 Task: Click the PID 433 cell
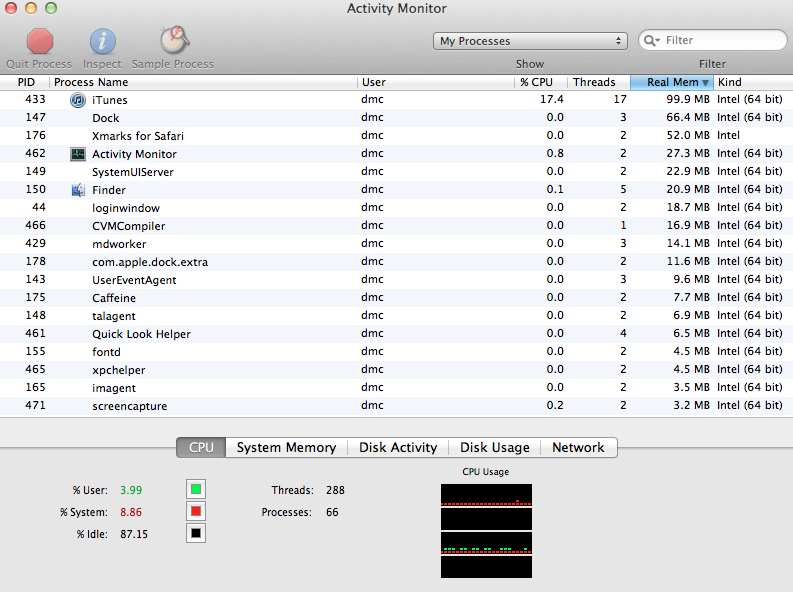click(35, 99)
